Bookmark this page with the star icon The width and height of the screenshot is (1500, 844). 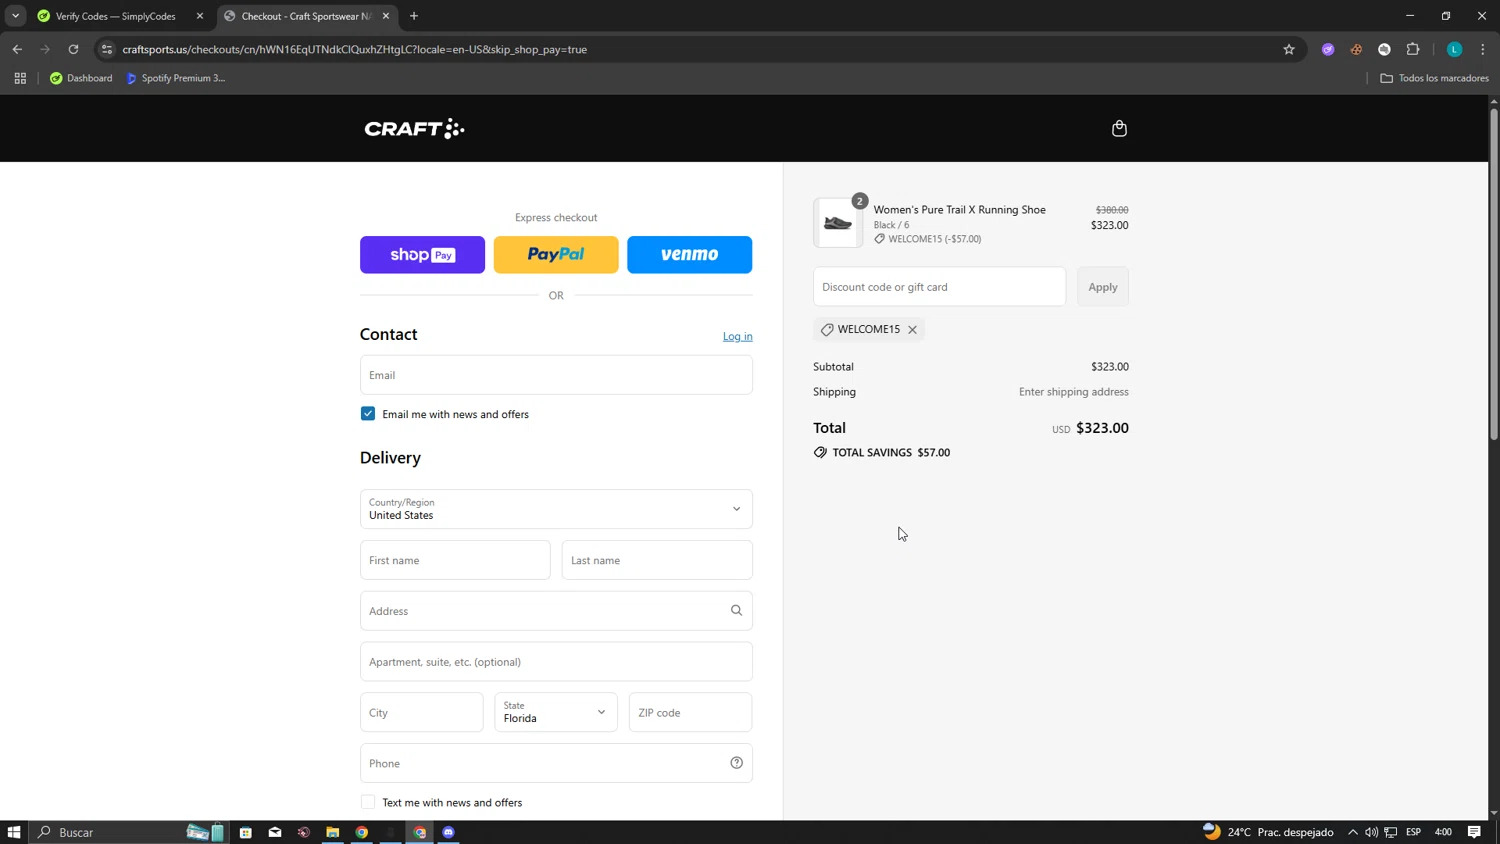point(1289,49)
